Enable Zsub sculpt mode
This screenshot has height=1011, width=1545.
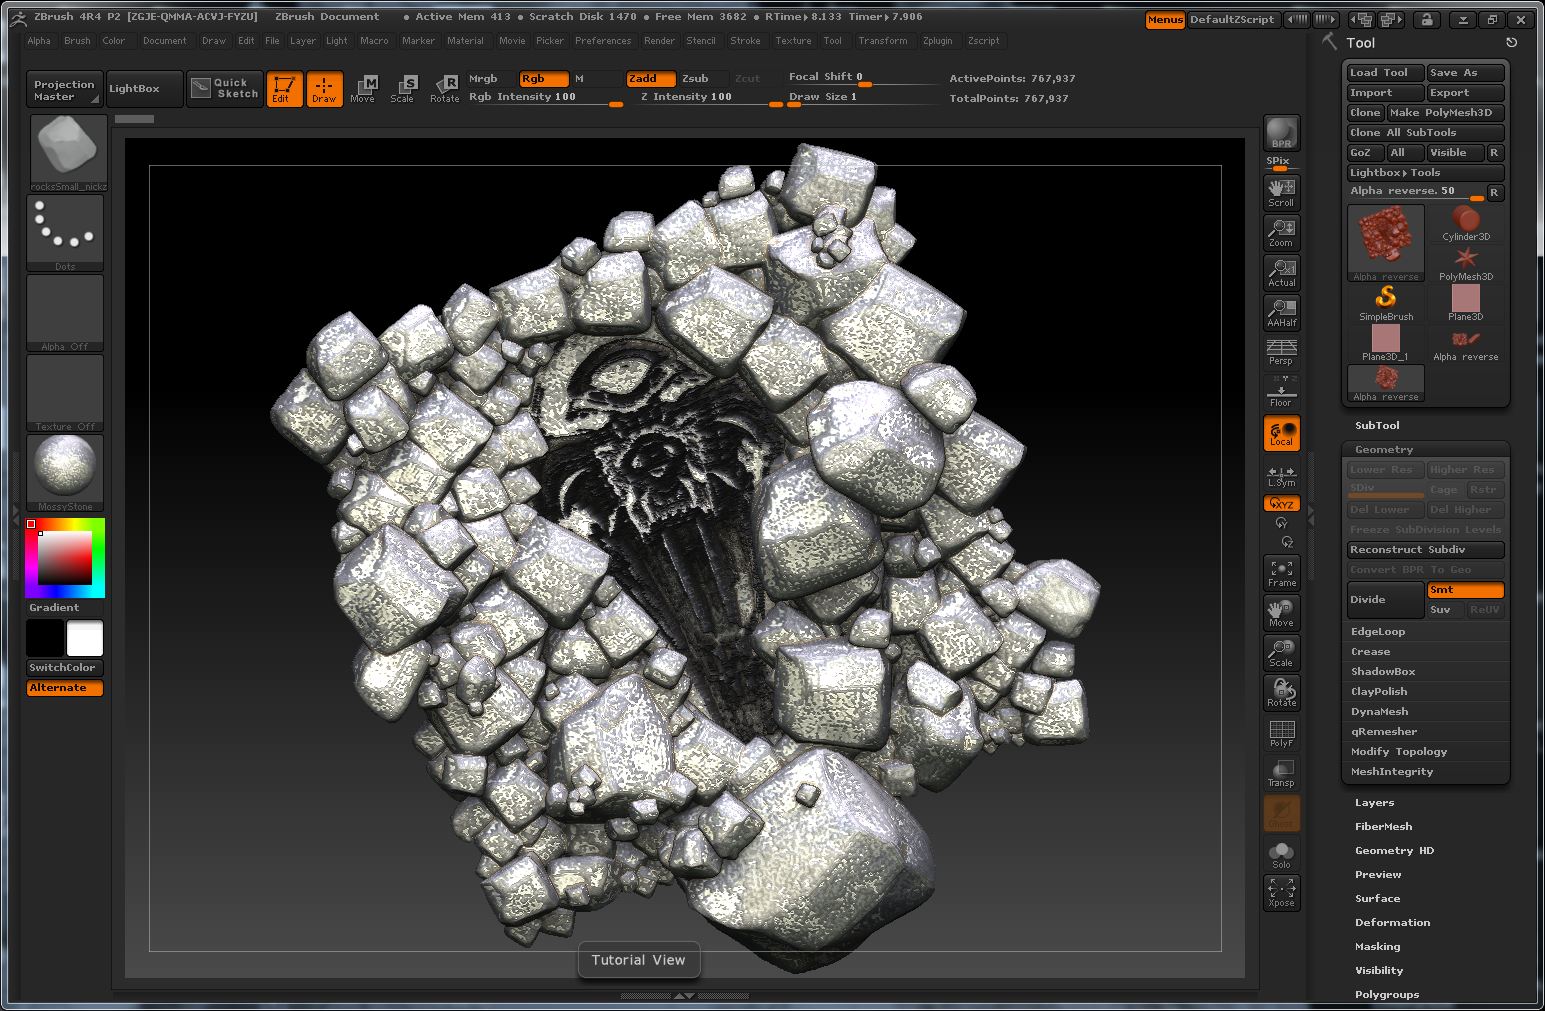(x=704, y=78)
